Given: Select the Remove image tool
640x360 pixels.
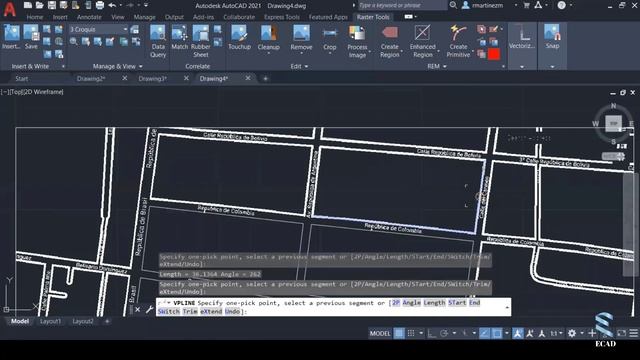Looking at the screenshot, I should coord(301,39).
